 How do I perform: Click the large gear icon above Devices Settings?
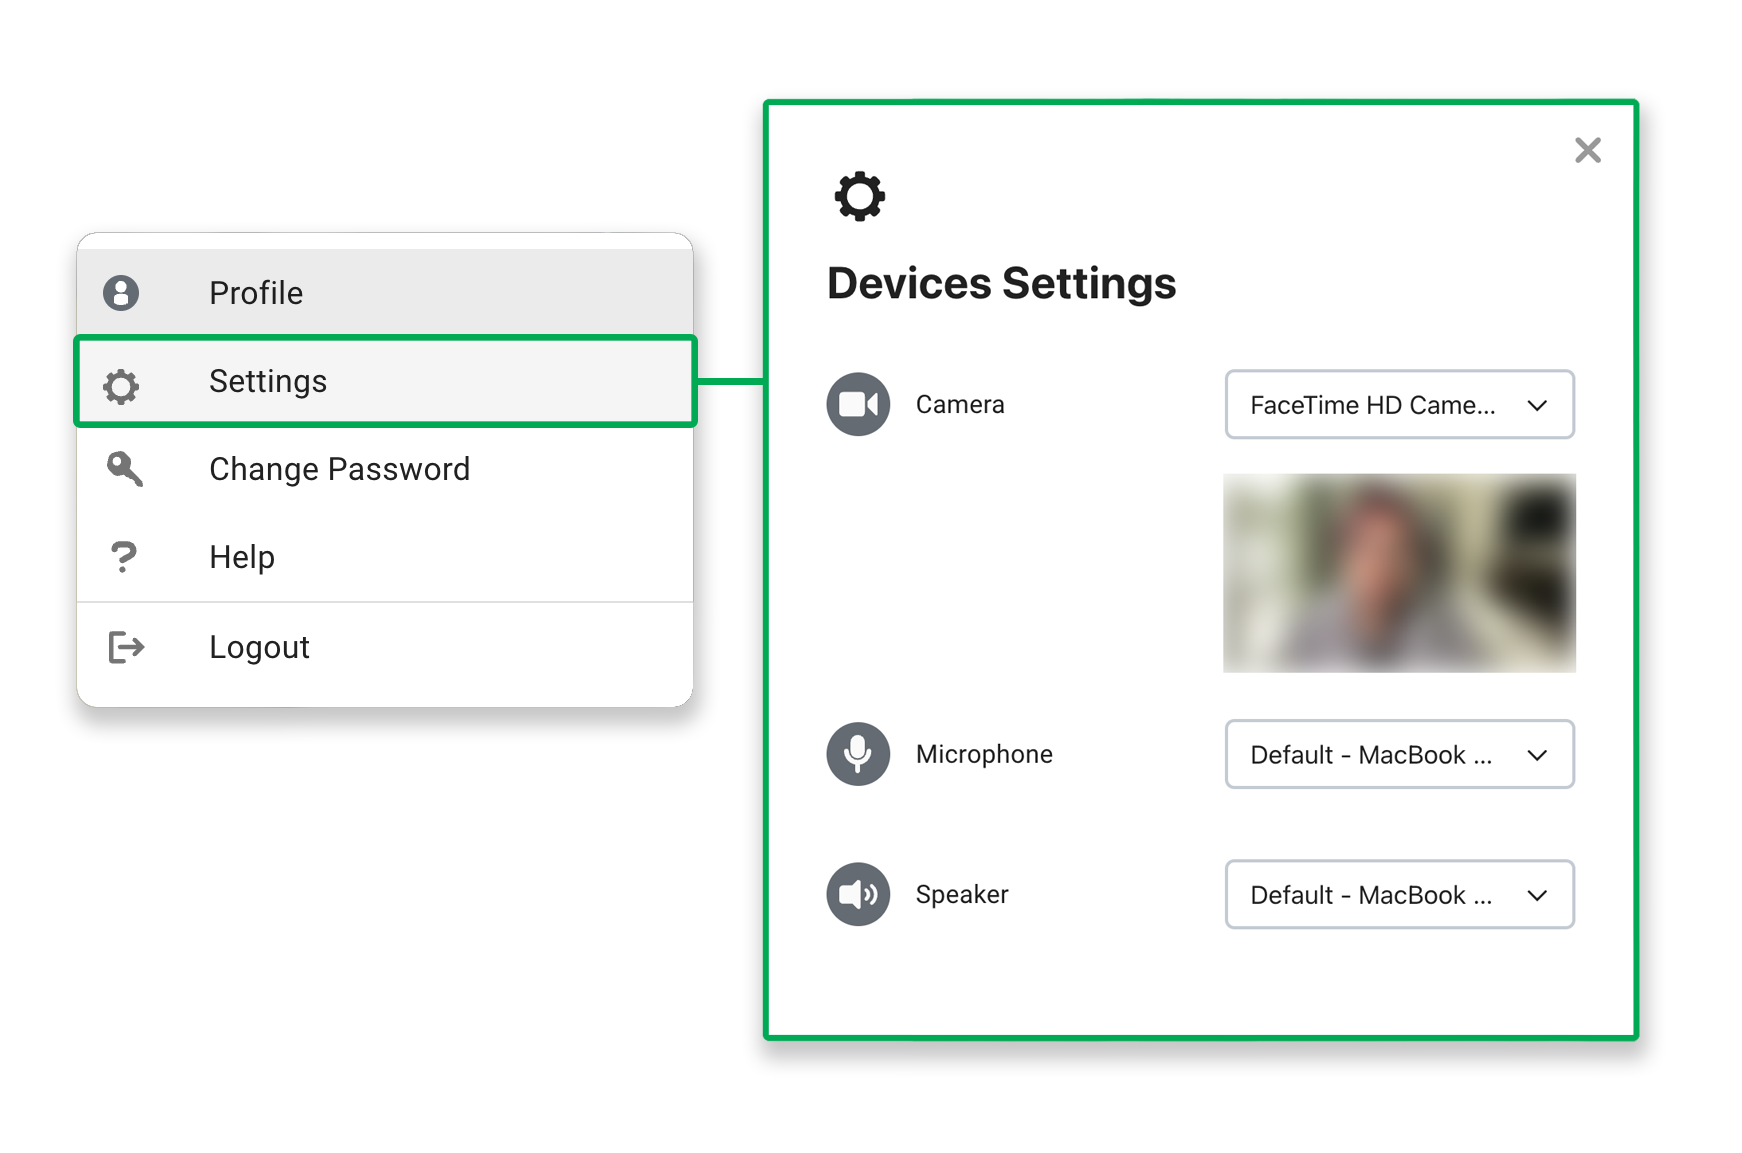(859, 196)
